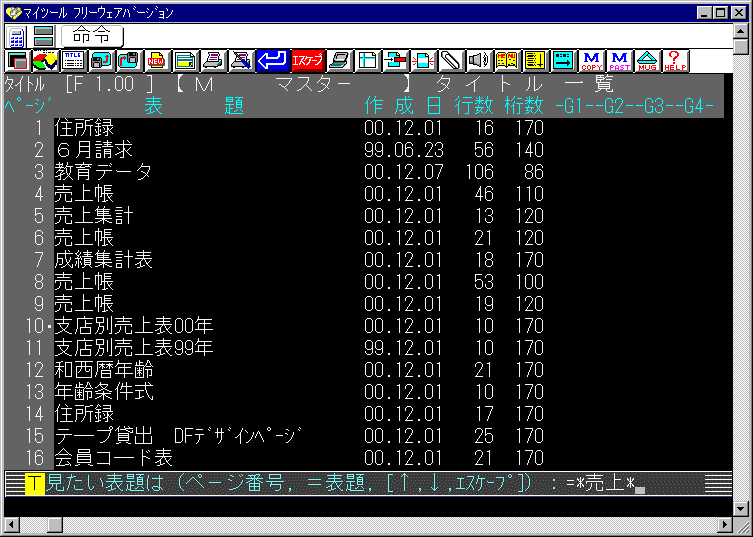The height and width of the screenshot is (537, 753).
Task: Open the HELP question mark icon
Action: click(x=675, y=61)
